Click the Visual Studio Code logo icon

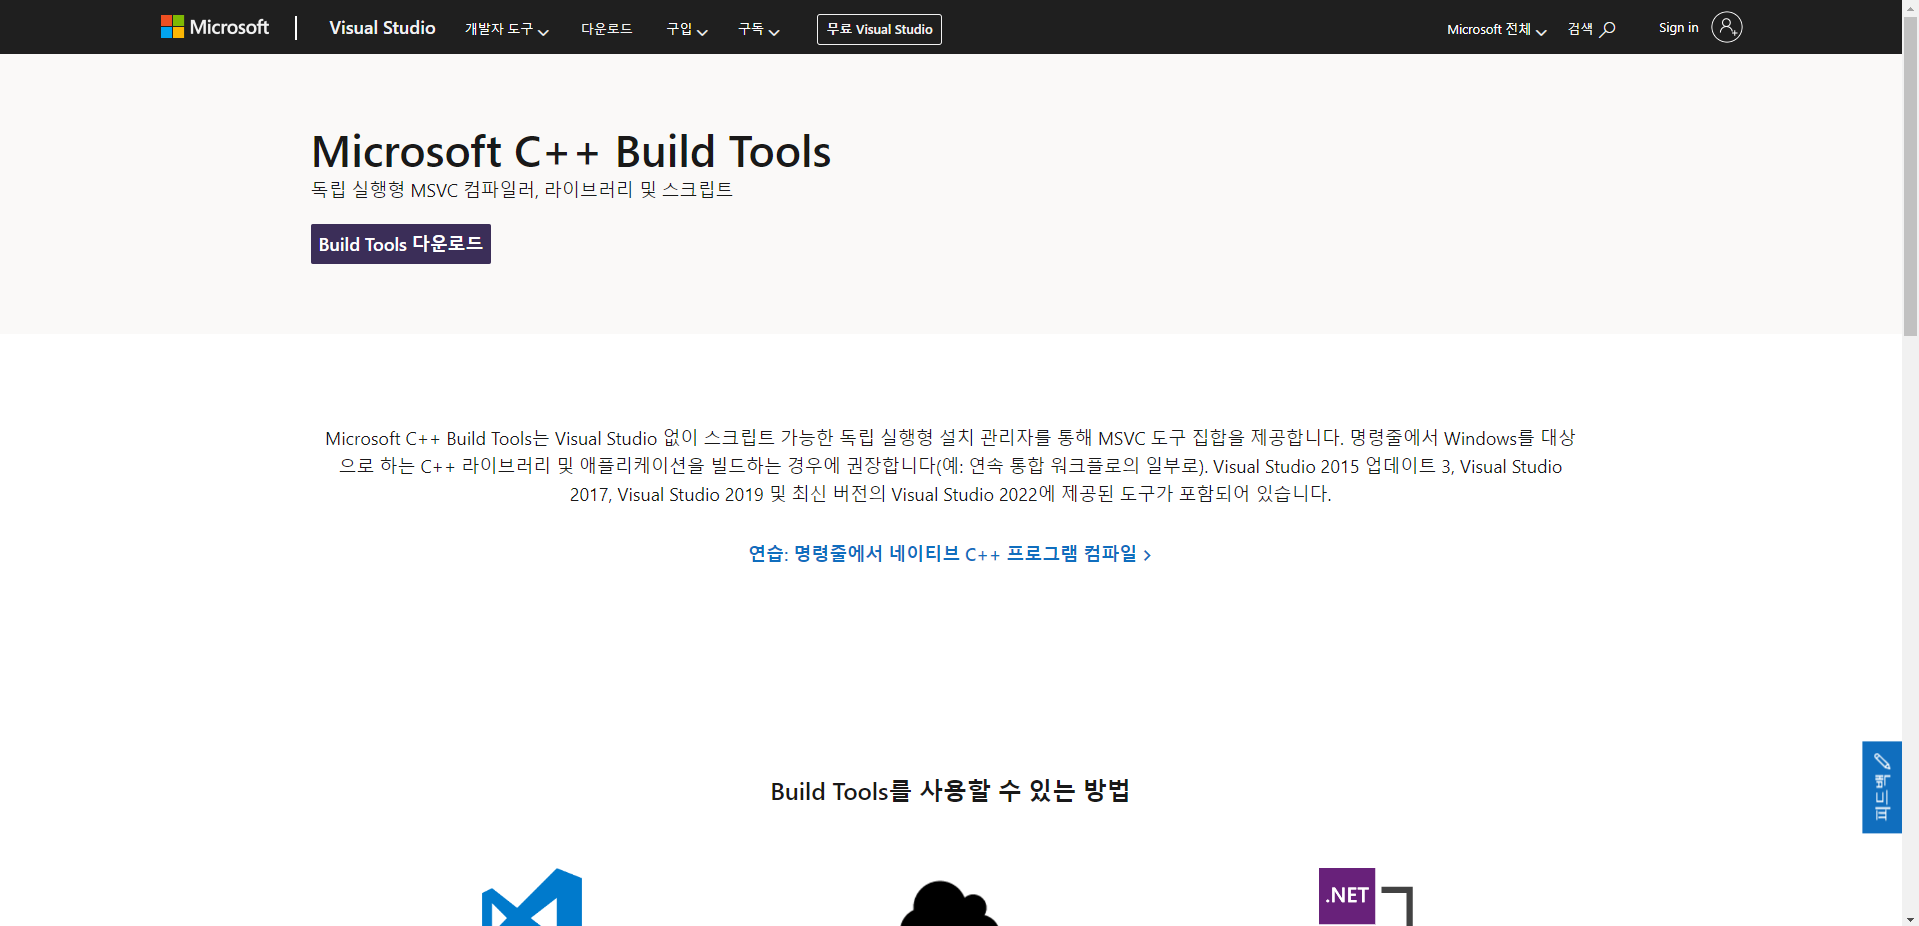(x=532, y=897)
